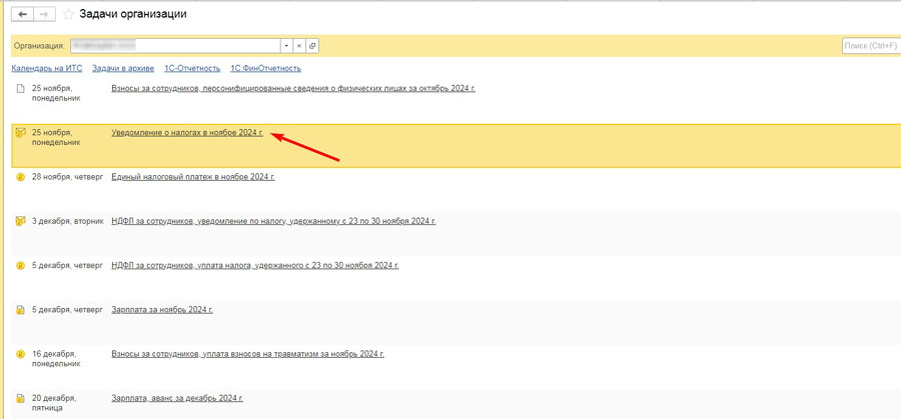Click envelope icon of НДФЛ уведомление task
The height and width of the screenshot is (419, 901).
point(21,221)
